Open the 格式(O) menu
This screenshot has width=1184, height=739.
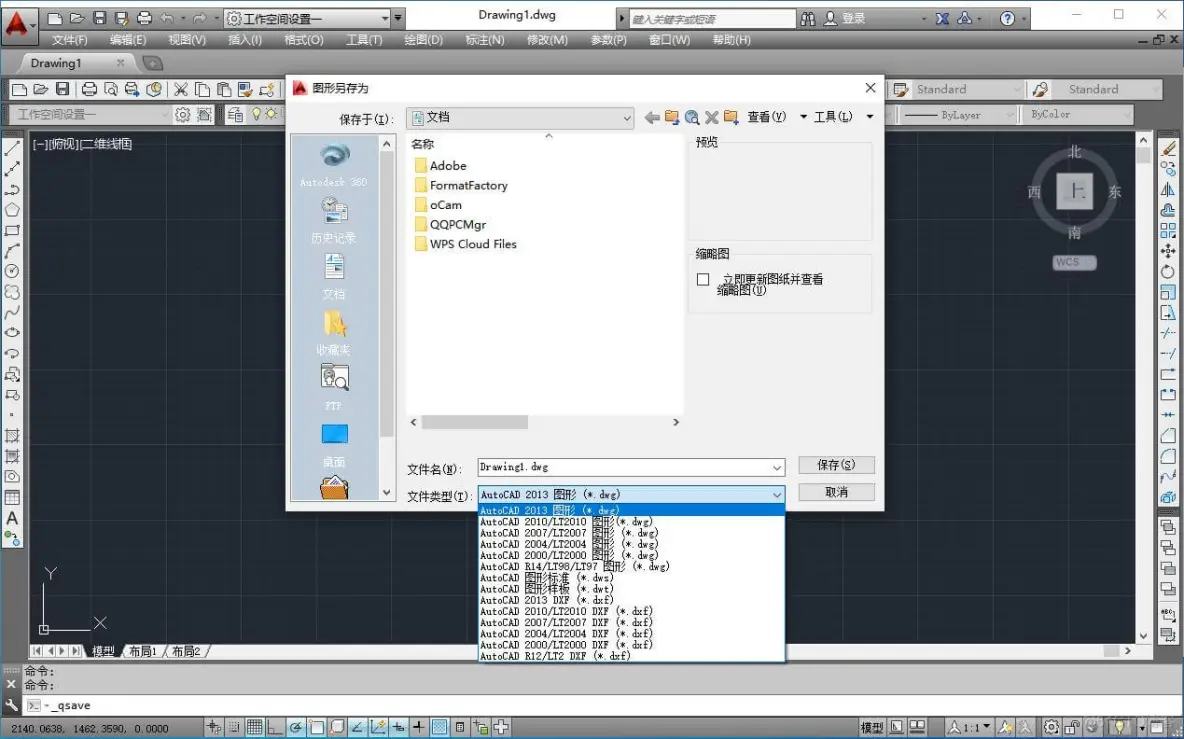[x=304, y=40]
